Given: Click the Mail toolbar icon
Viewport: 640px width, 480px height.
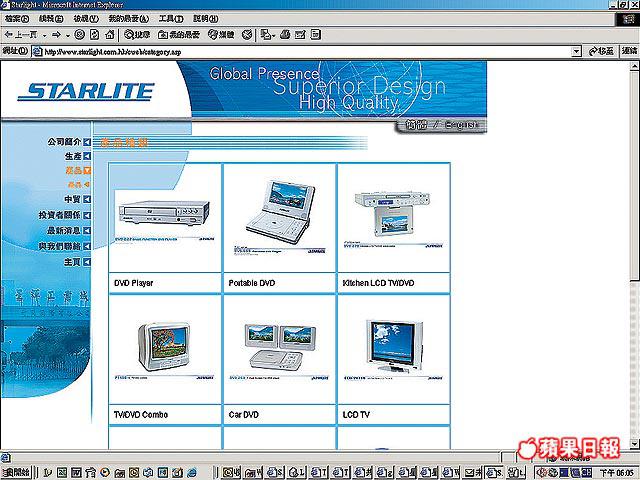Looking at the screenshot, I should (267, 35).
